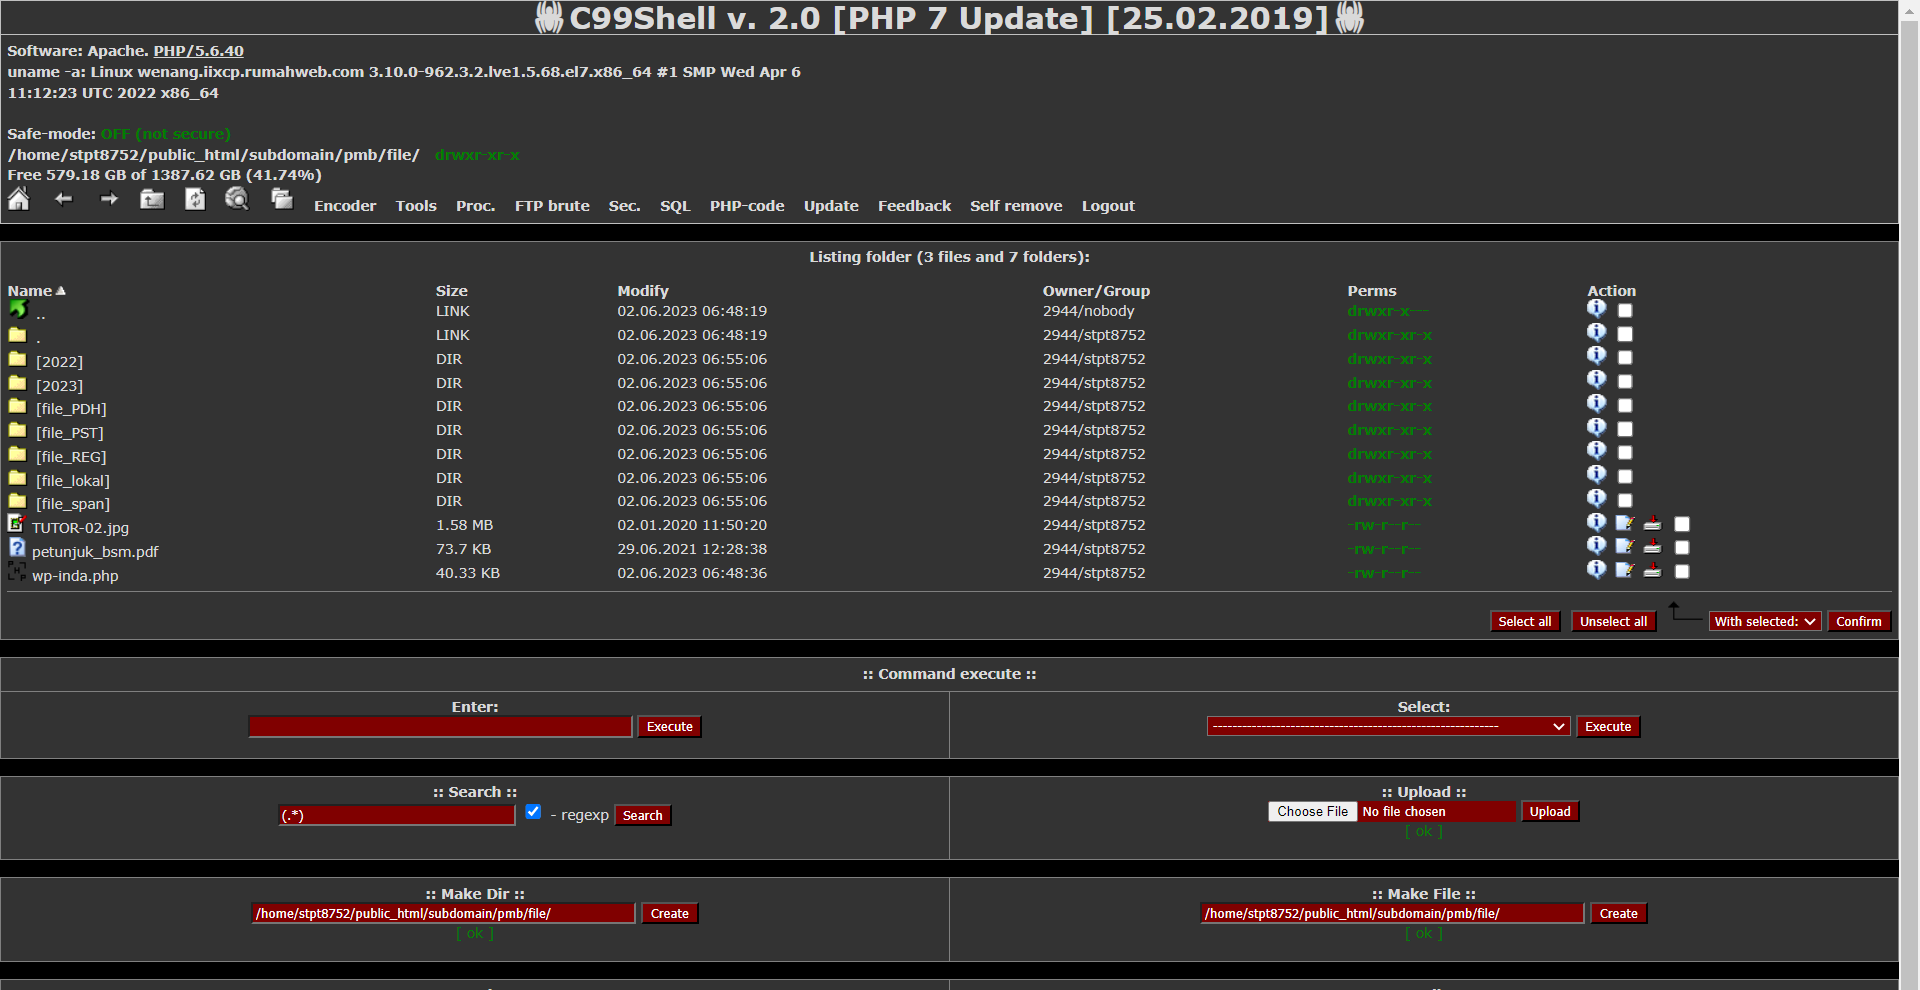The width and height of the screenshot is (1920, 990).
Task: Open info icon for wp-inda.php
Action: point(1596,569)
